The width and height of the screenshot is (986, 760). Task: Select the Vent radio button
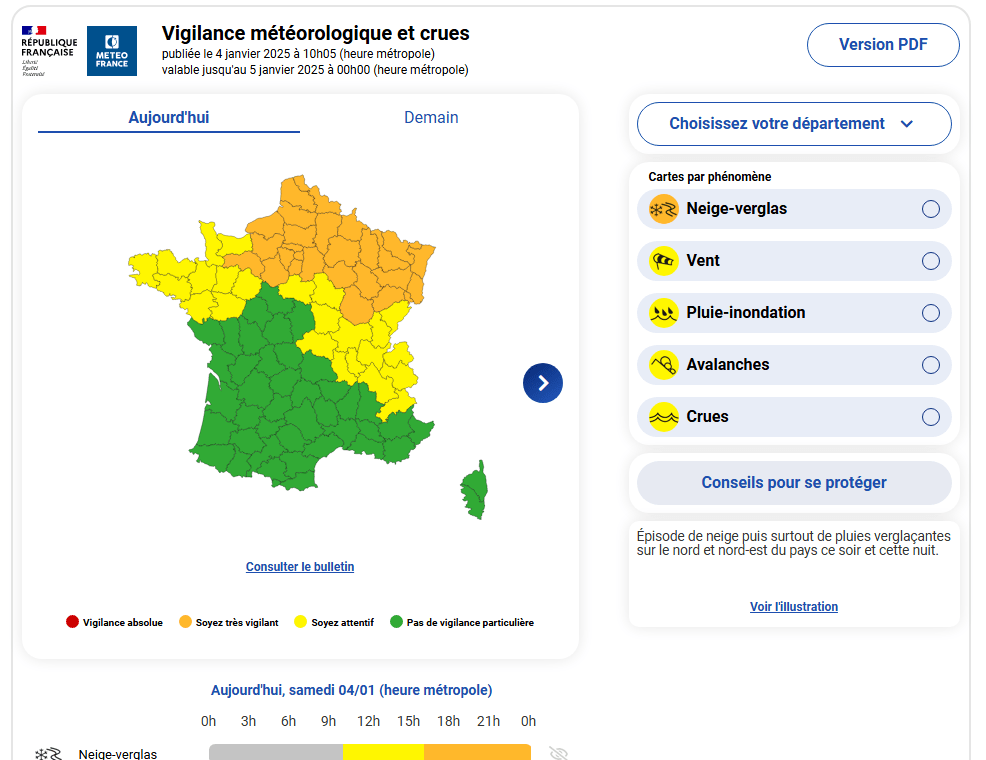(931, 261)
